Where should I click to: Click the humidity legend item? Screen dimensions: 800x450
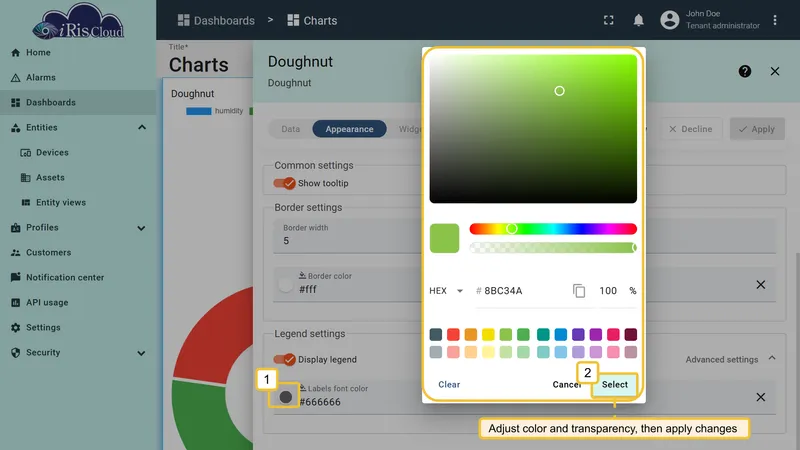pyautogui.click(x=215, y=111)
